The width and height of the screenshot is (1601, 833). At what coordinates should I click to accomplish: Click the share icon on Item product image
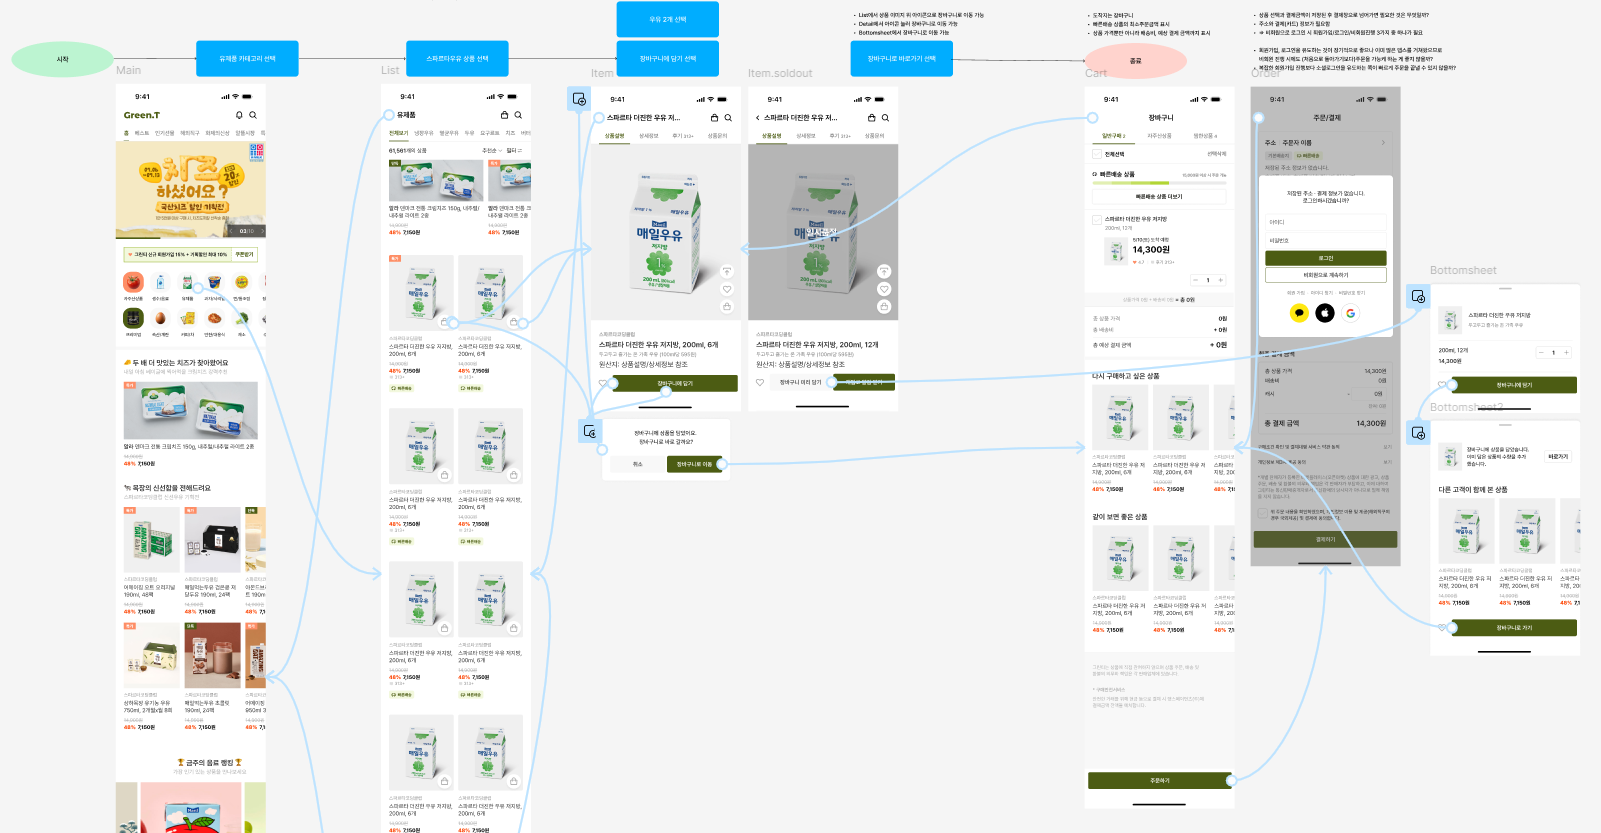727,271
